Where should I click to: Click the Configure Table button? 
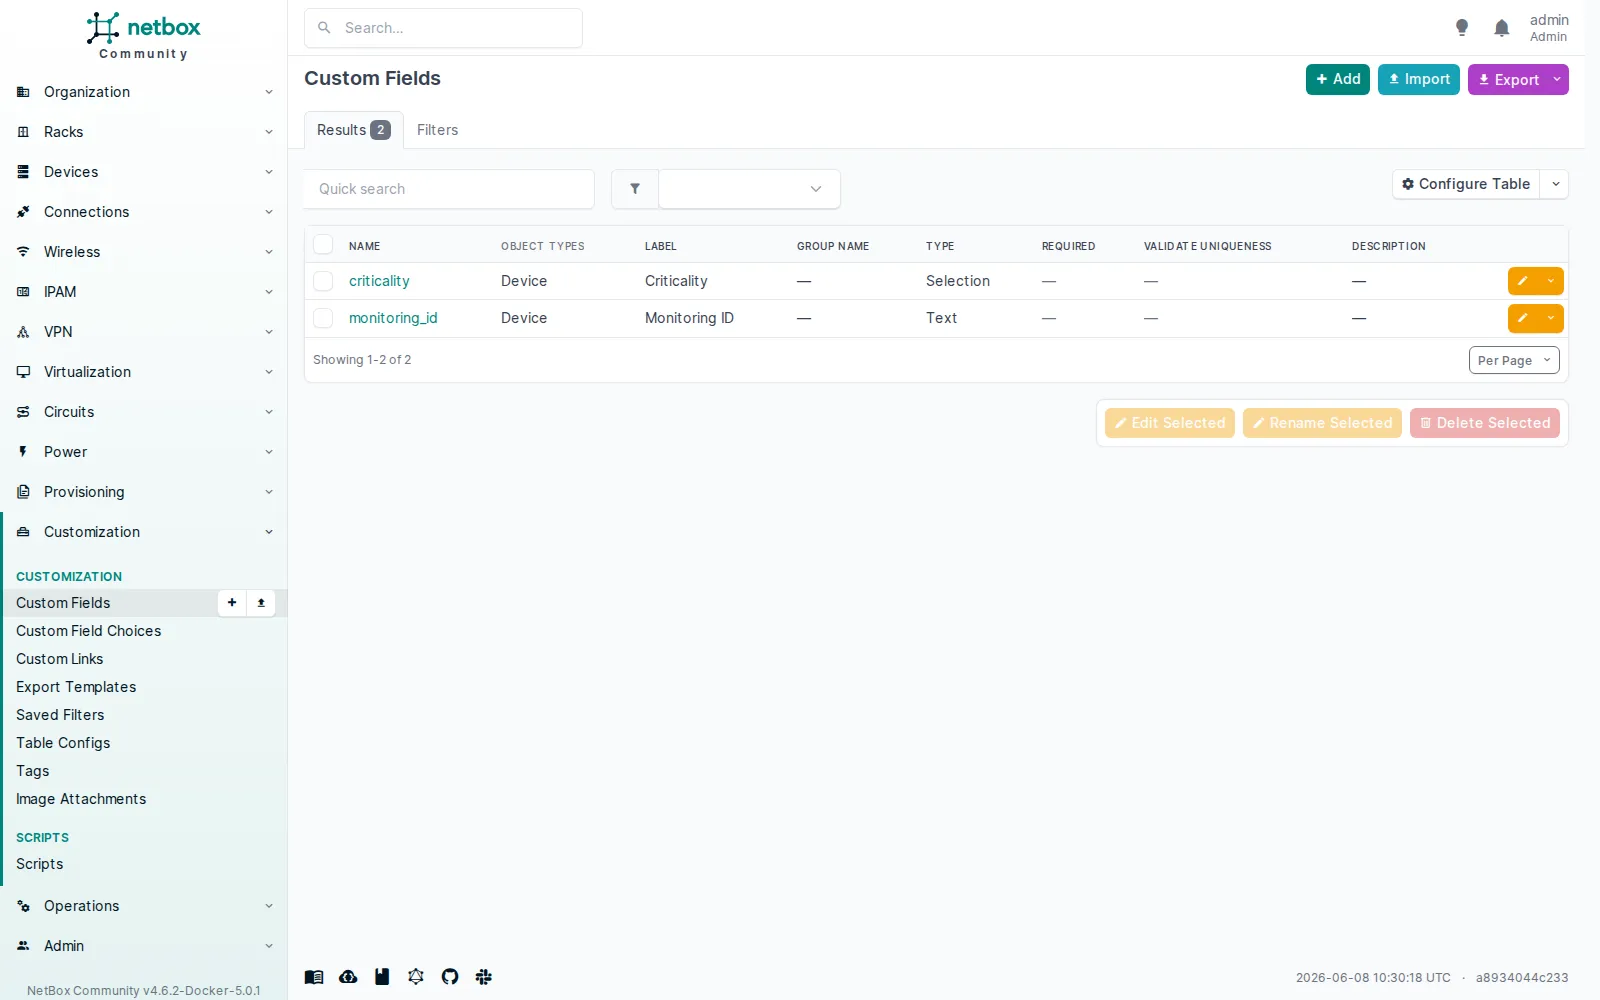[x=1466, y=184]
